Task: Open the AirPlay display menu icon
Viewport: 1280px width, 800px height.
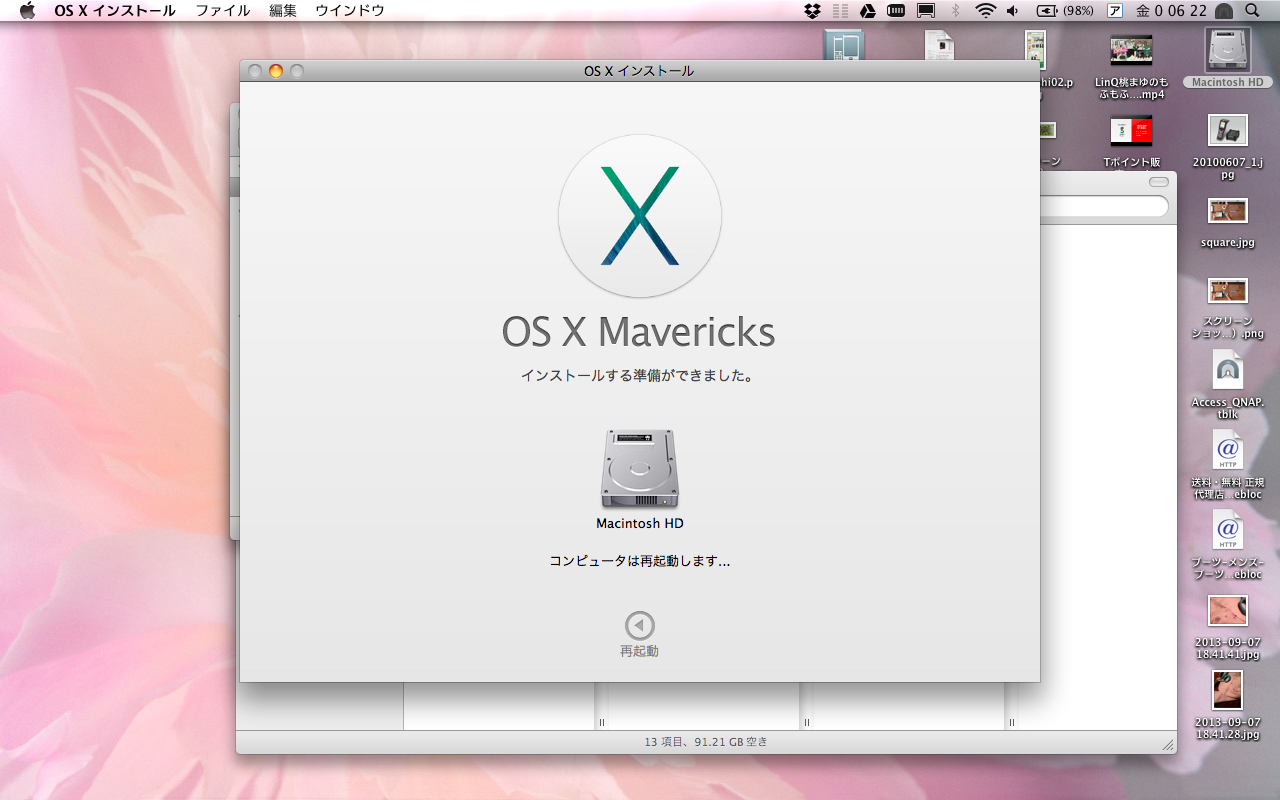Action: (x=926, y=11)
